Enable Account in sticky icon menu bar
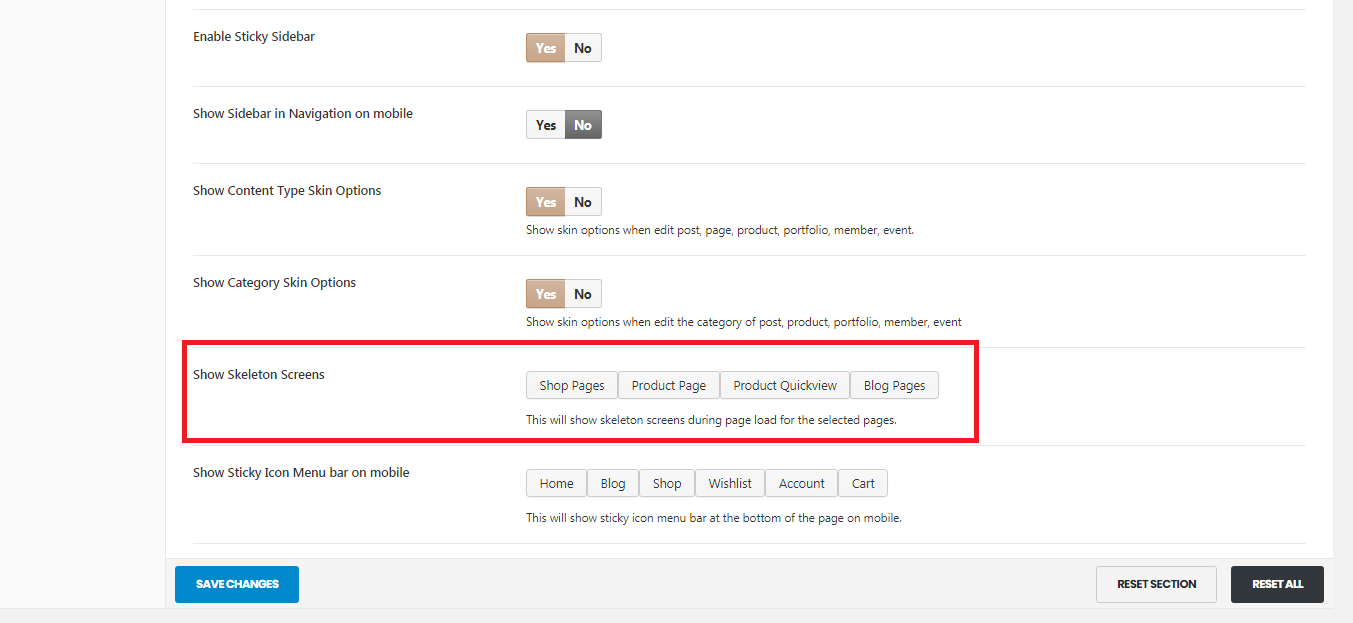The height and width of the screenshot is (623, 1353). tap(802, 483)
